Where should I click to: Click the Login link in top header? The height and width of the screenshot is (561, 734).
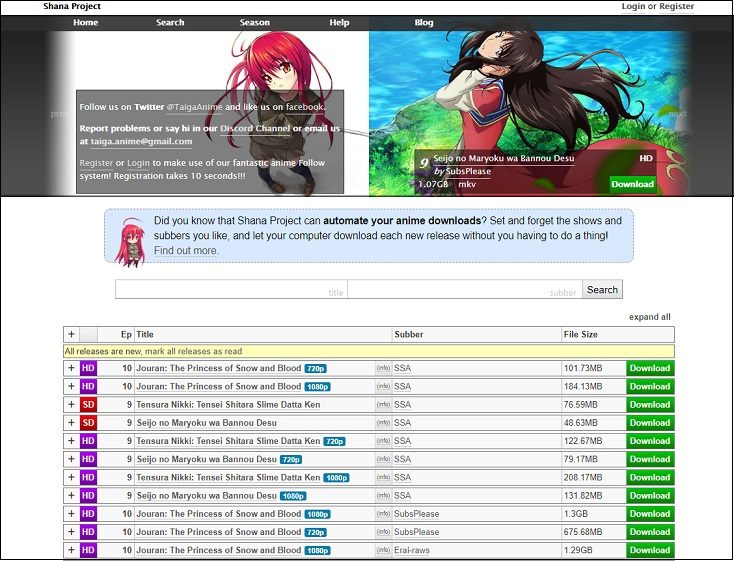tap(633, 7)
